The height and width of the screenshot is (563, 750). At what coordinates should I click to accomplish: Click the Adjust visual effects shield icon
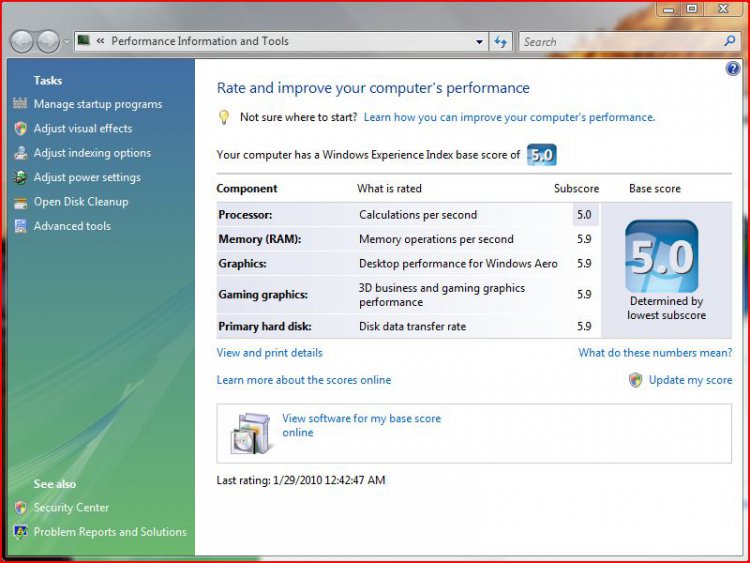tap(20, 128)
